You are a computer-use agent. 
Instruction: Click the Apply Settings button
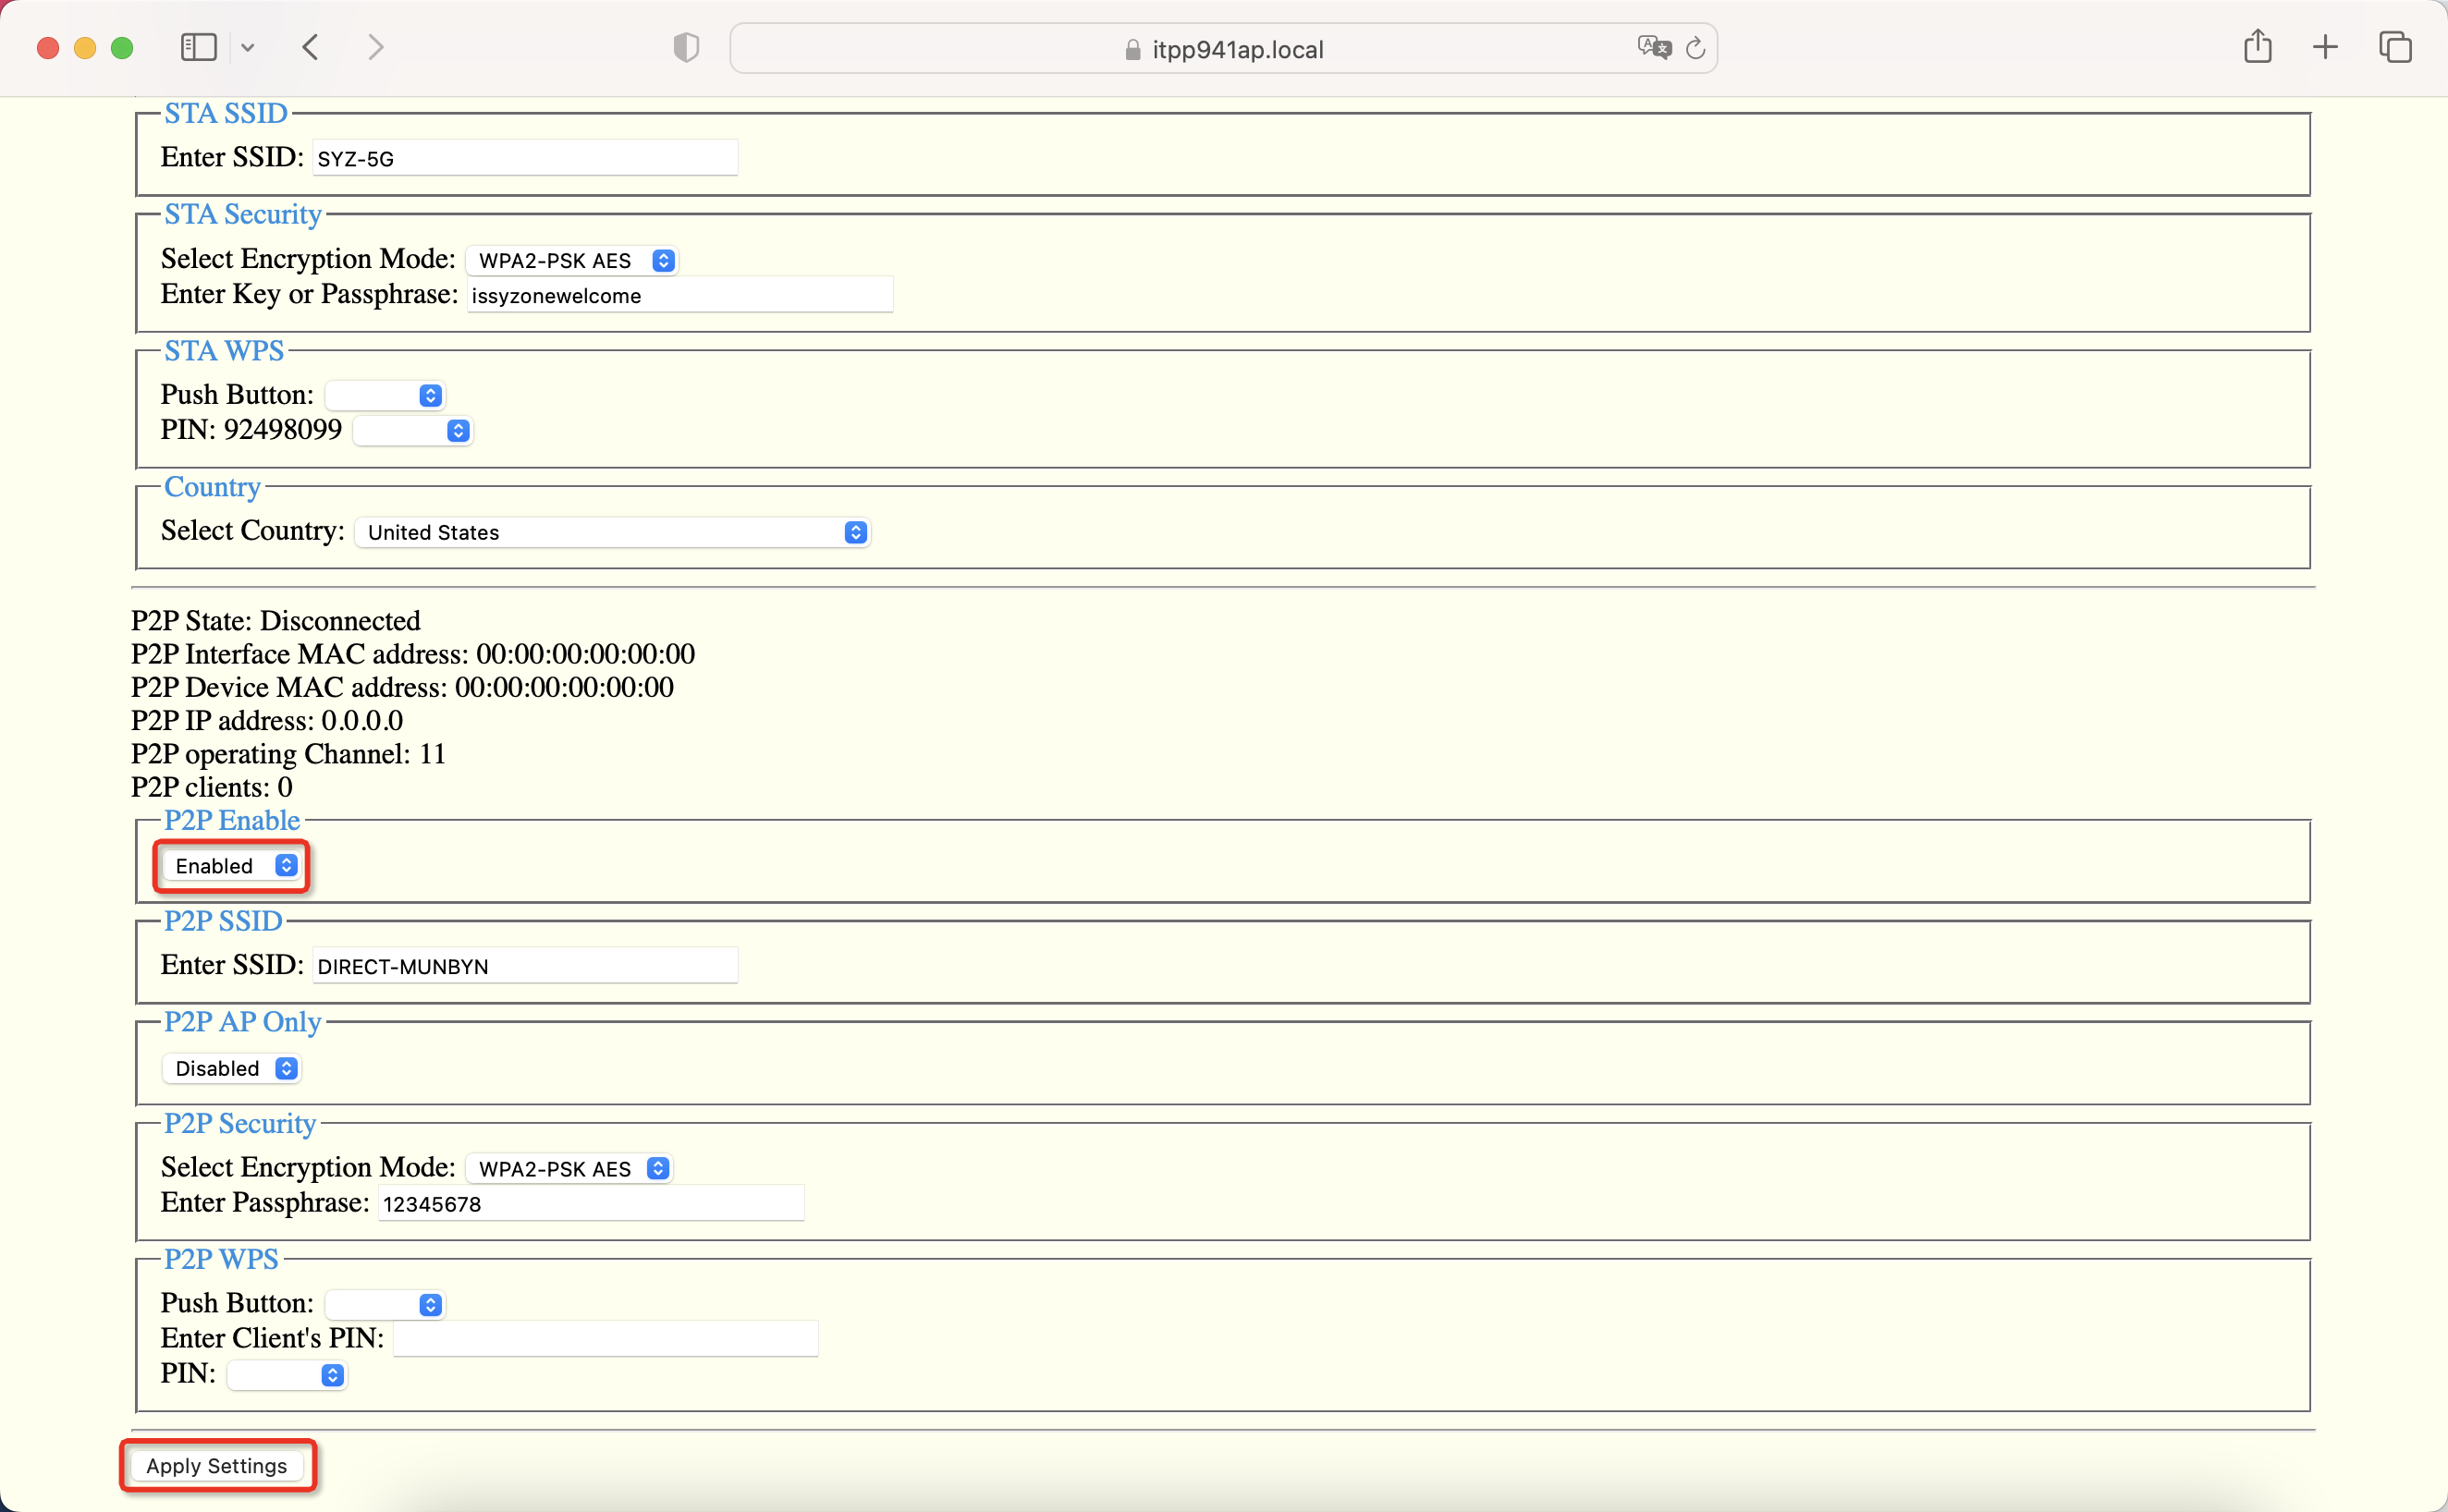click(217, 1465)
